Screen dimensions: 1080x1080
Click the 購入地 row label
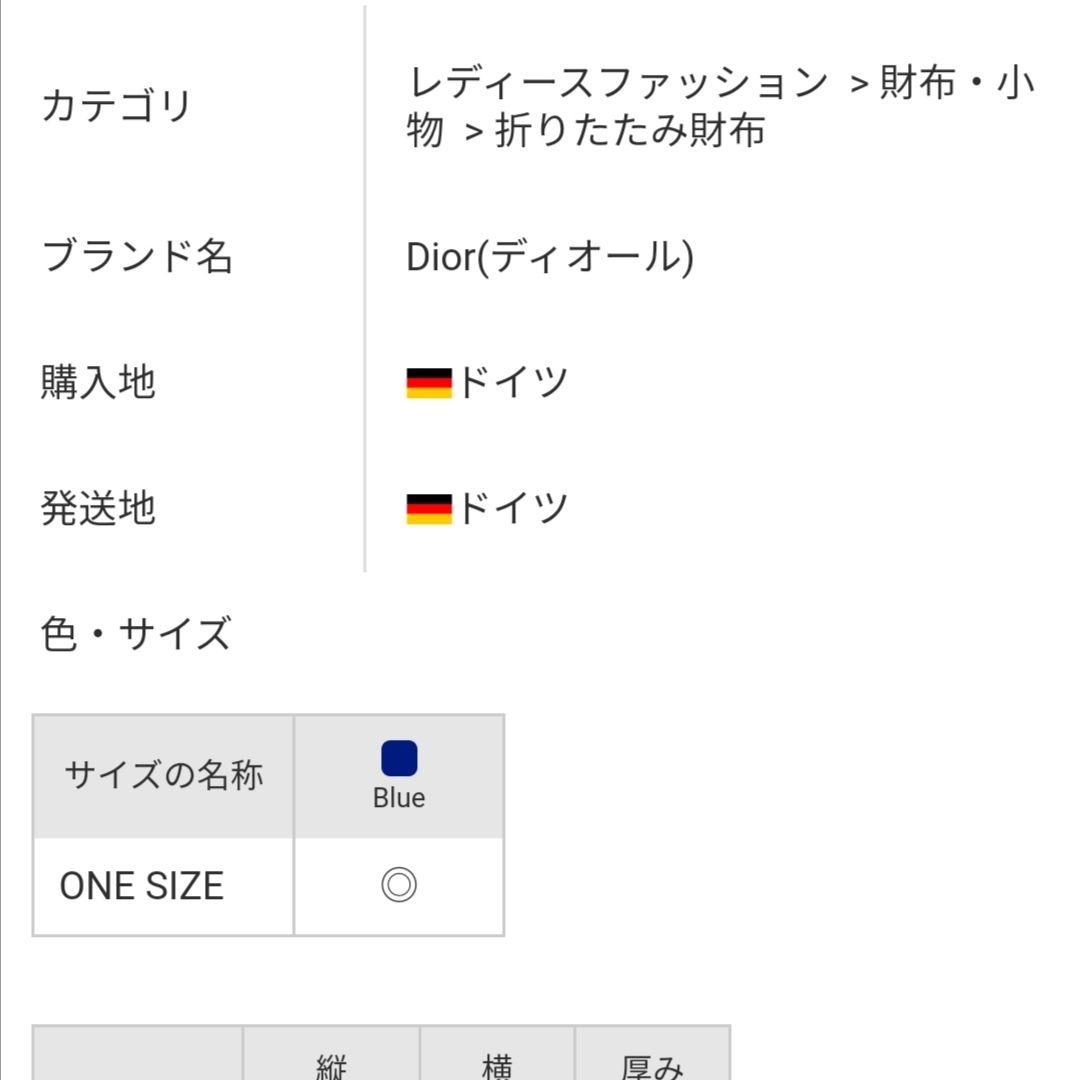[98, 382]
